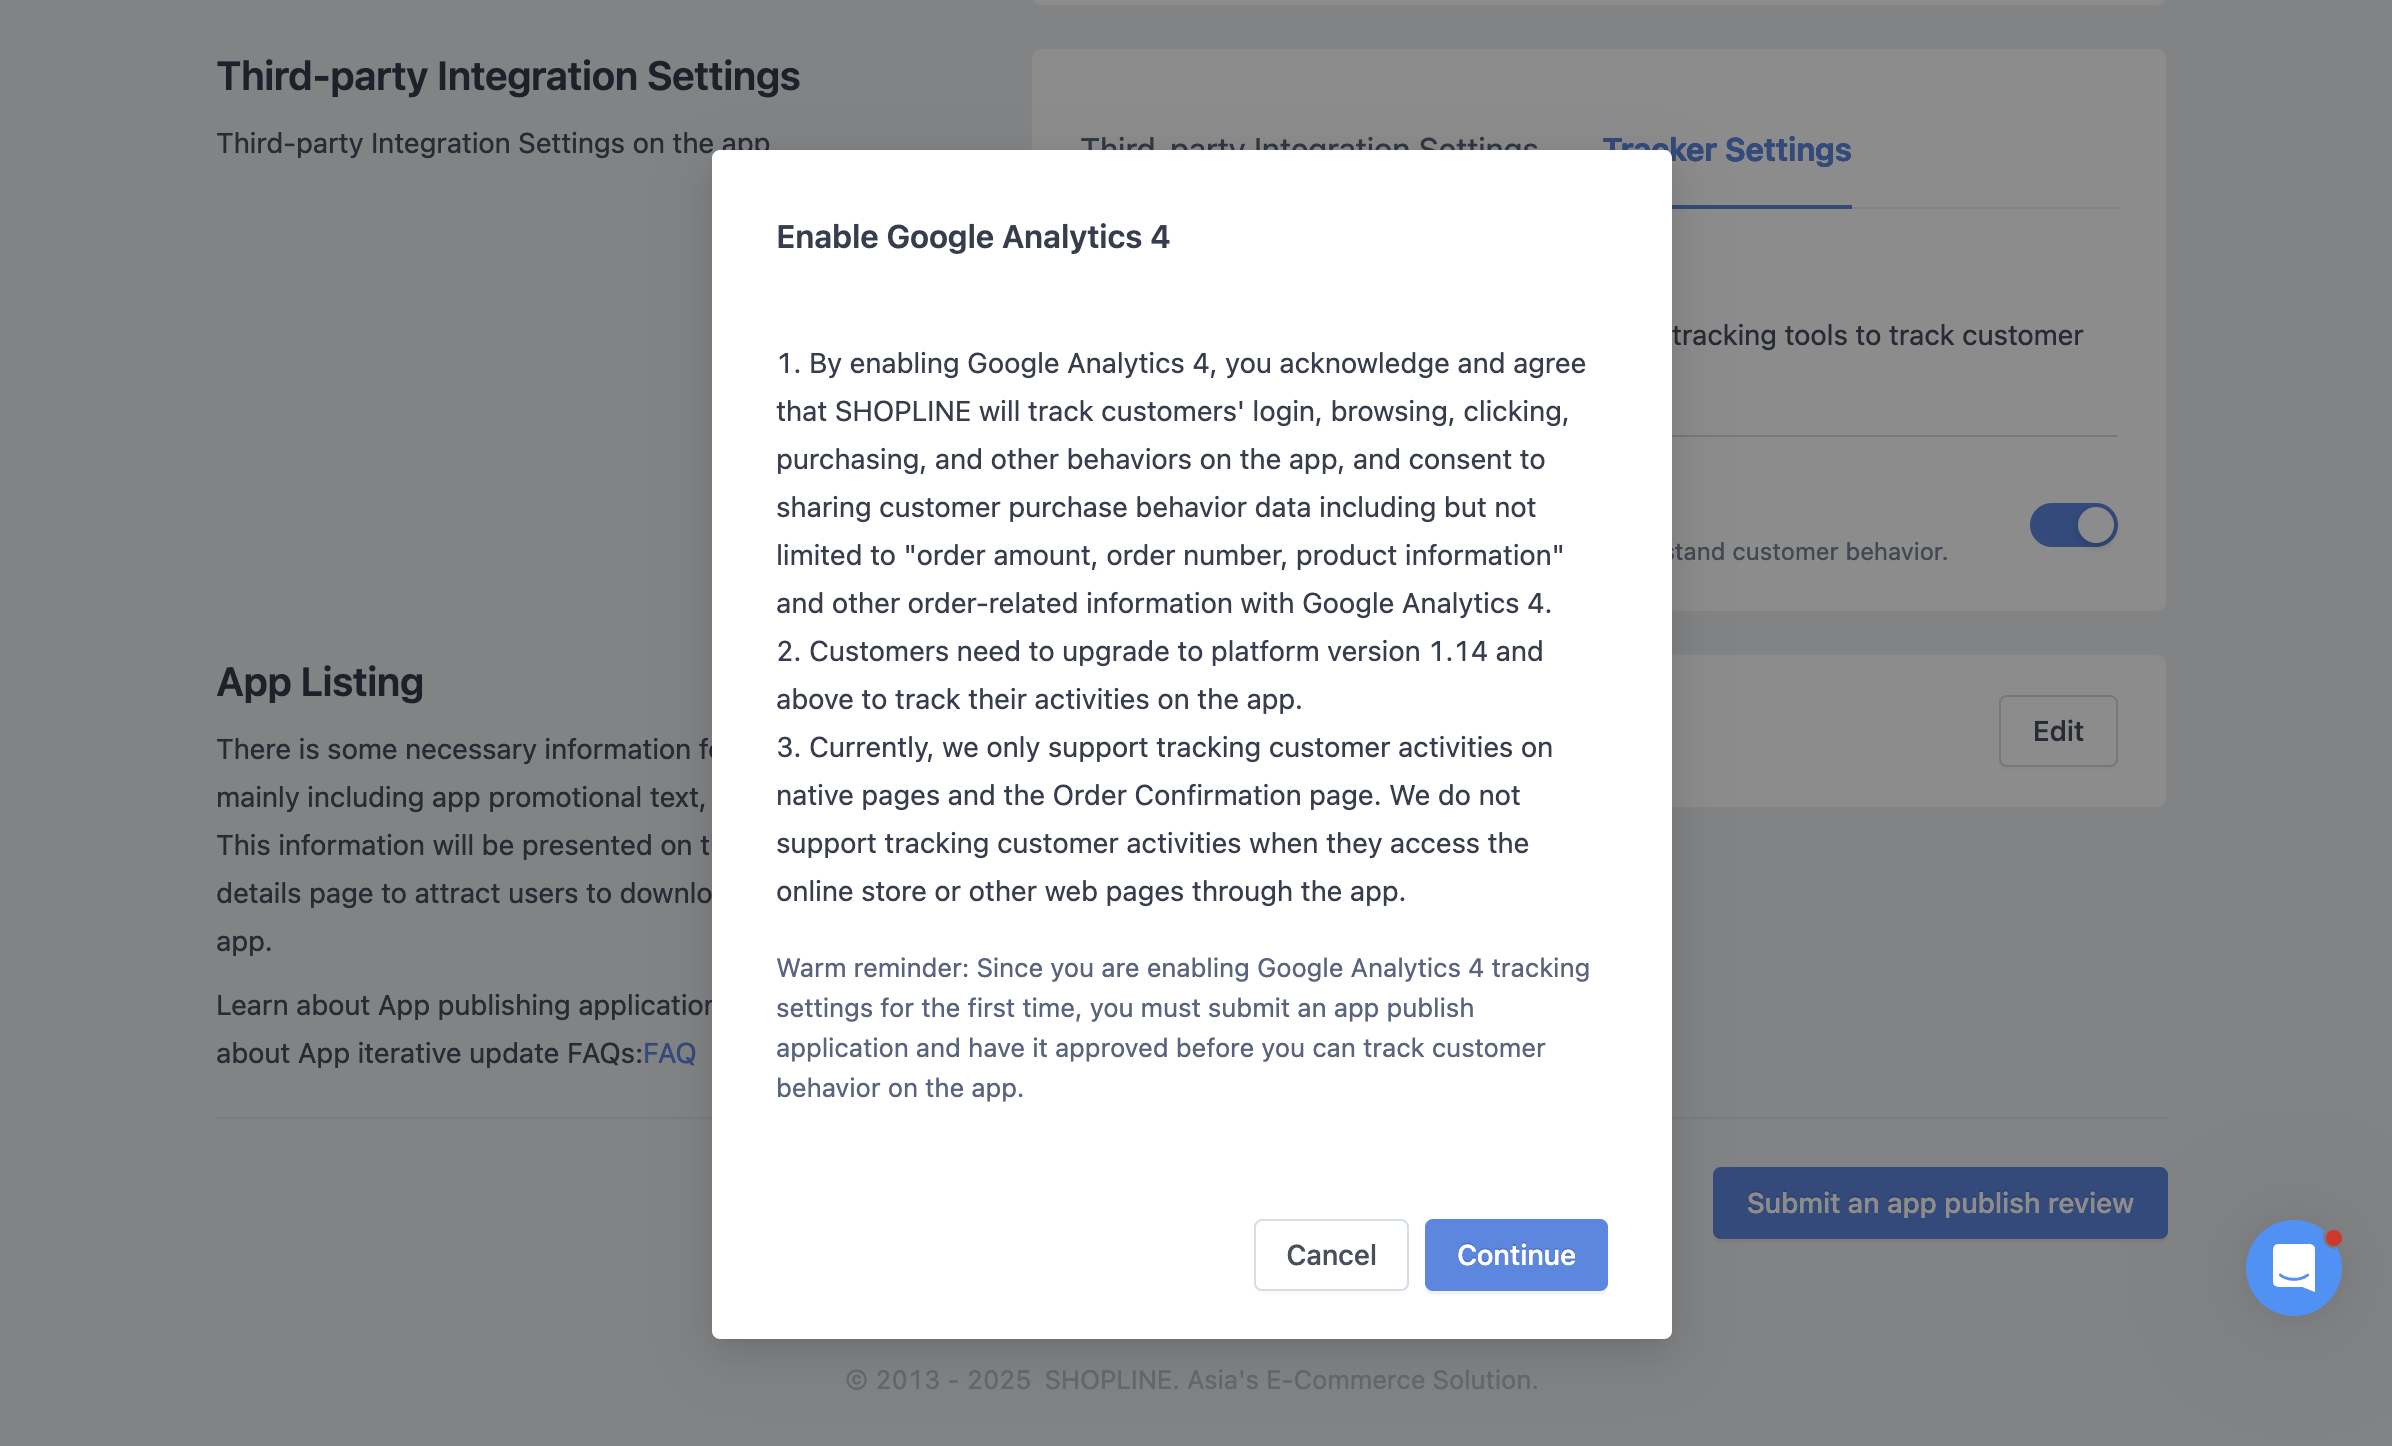Open the live chat support bubble

pos(2293,1267)
